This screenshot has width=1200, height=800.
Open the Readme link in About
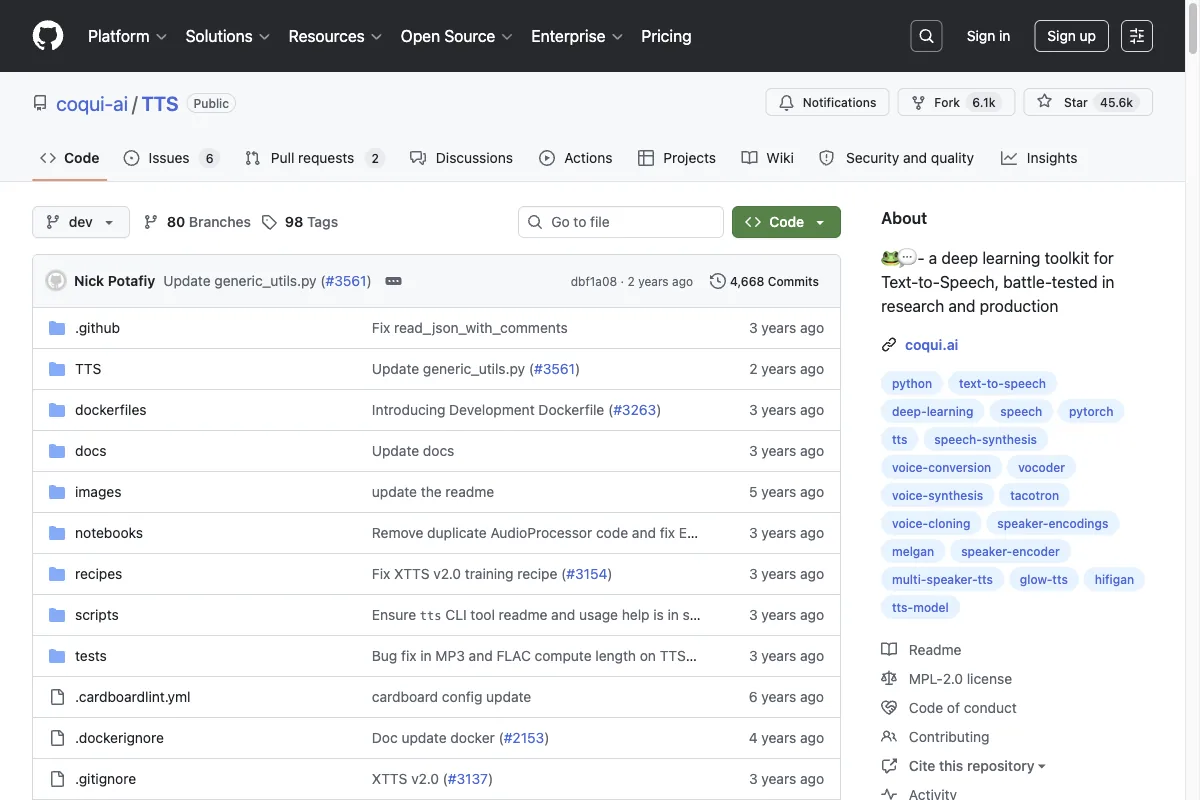pos(921,650)
